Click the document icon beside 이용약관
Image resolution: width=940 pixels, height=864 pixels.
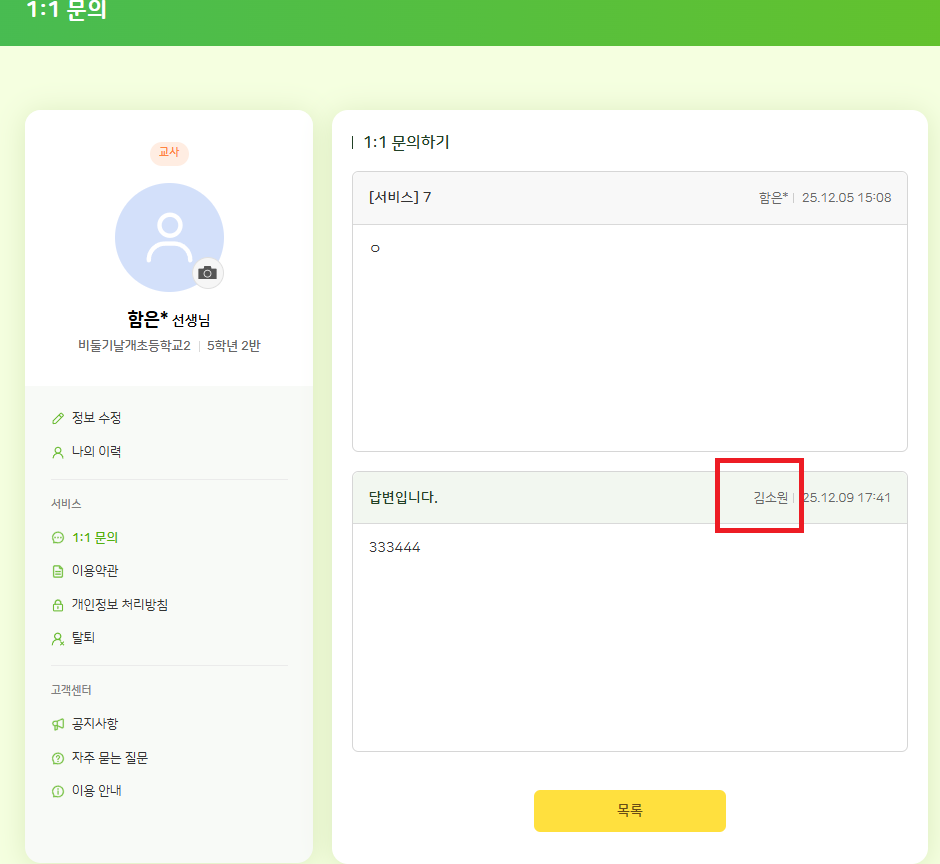[x=57, y=572]
